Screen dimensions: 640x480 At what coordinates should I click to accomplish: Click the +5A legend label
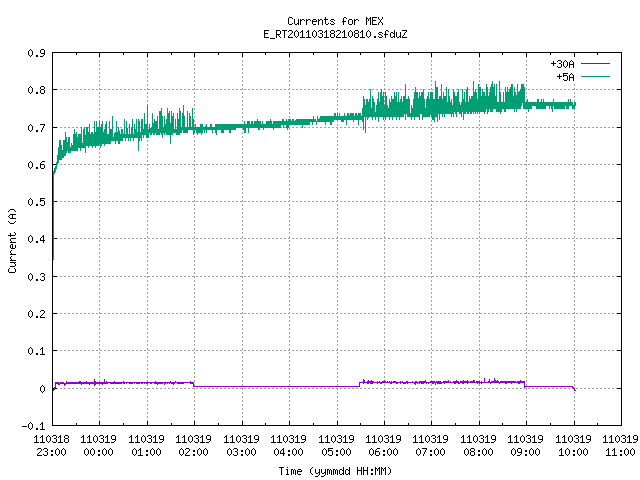[565, 77]
